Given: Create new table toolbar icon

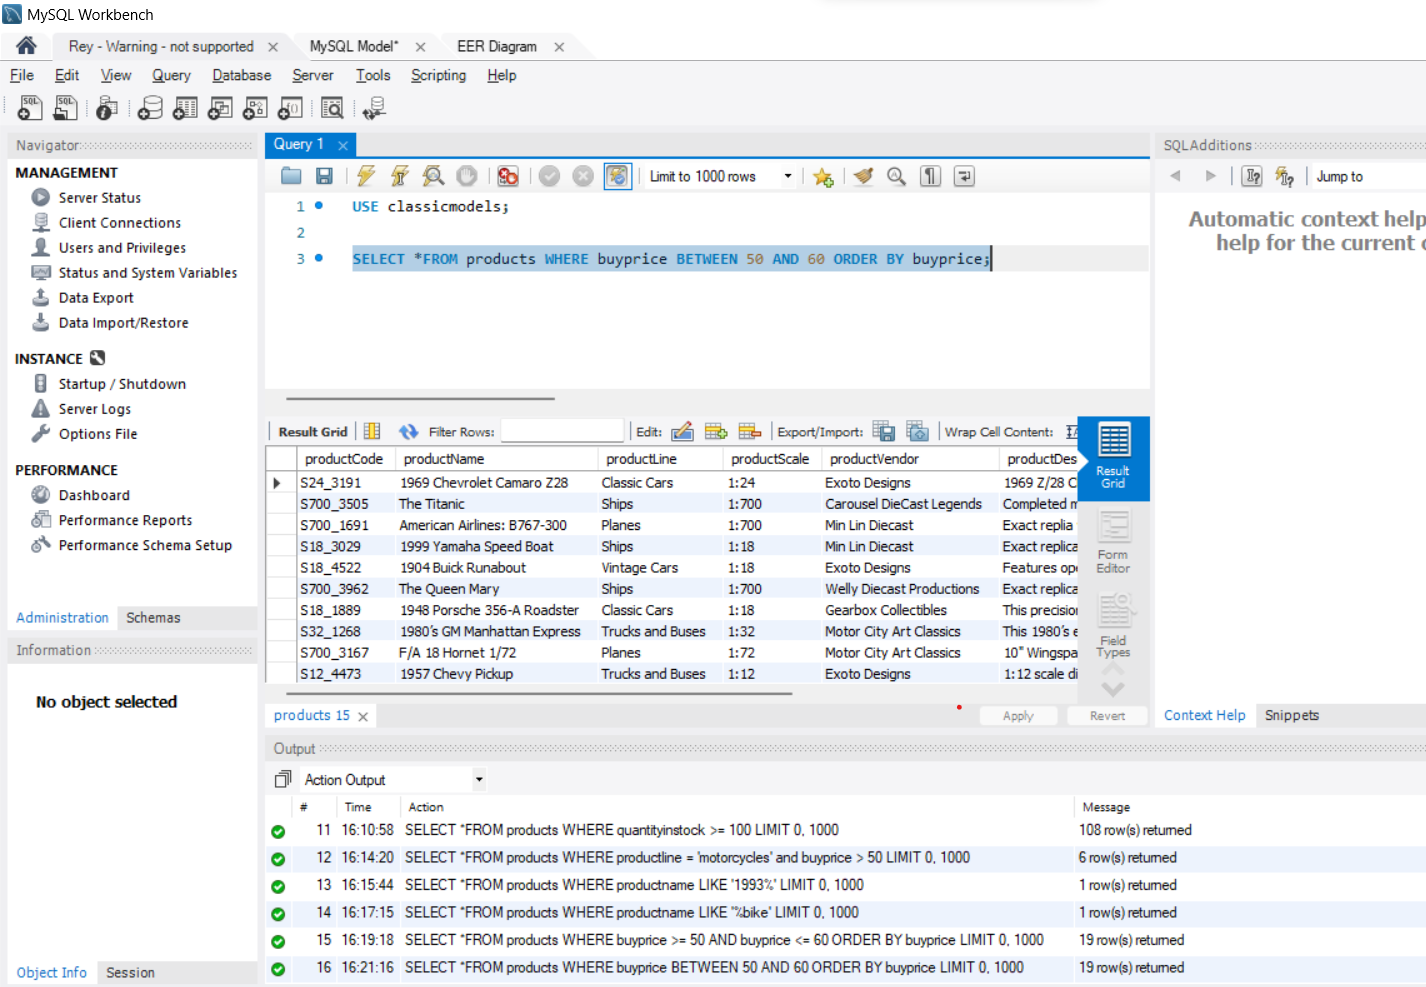Looking at the screenshot, I should coord(185,108).
